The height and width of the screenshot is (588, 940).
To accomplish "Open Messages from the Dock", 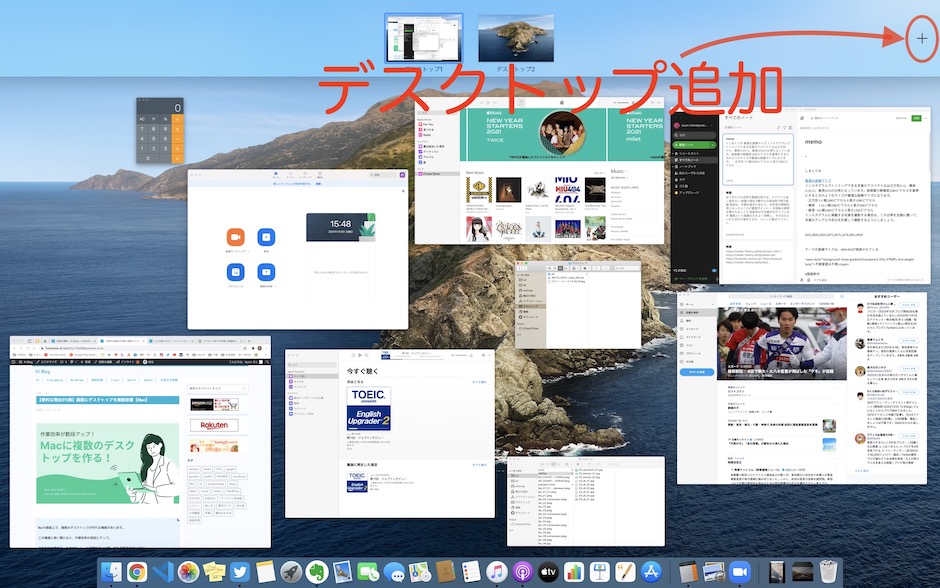I will 394,572.
